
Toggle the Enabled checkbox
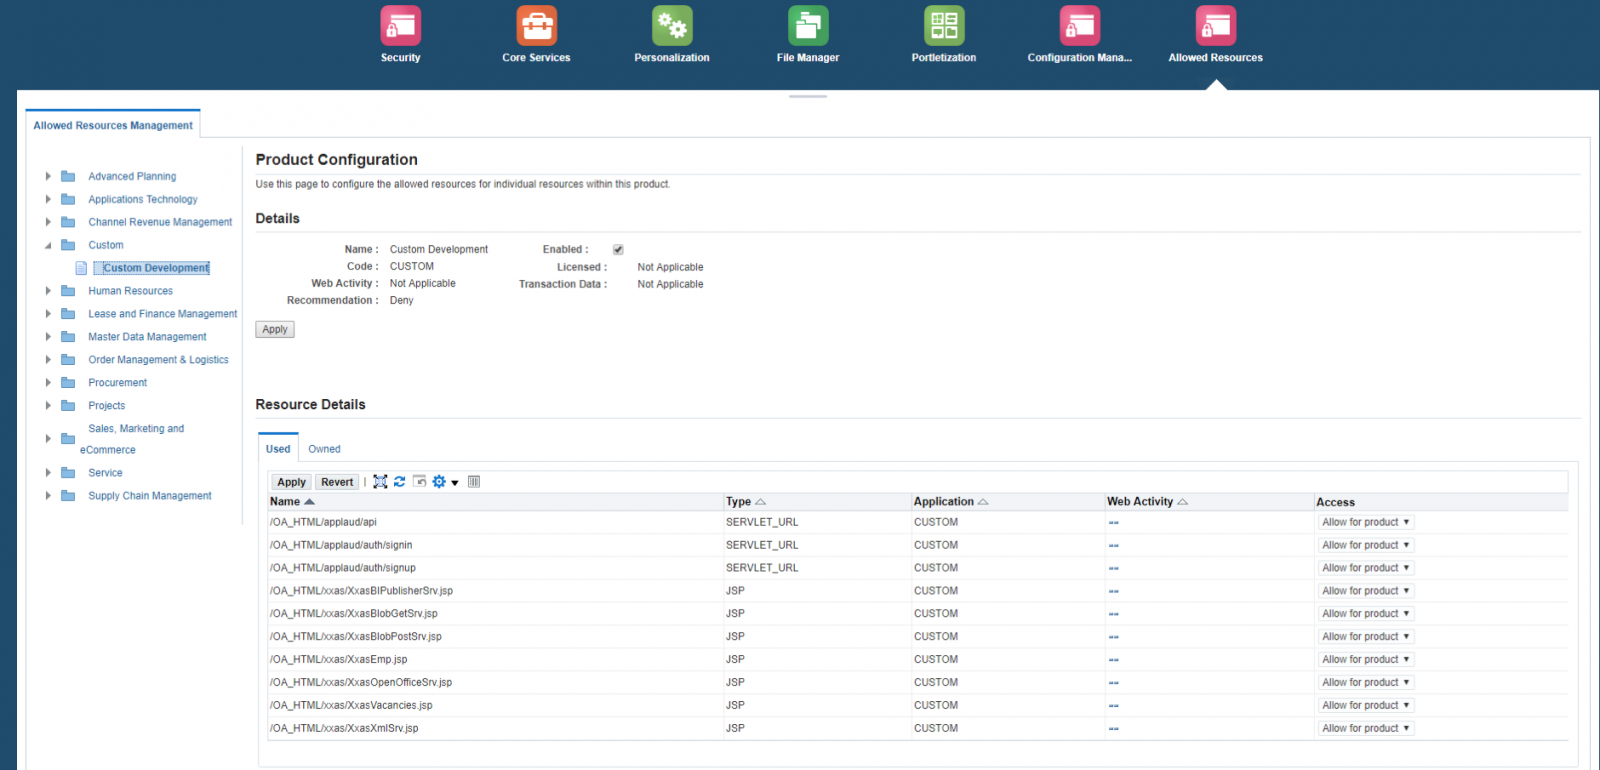(618, 250)
